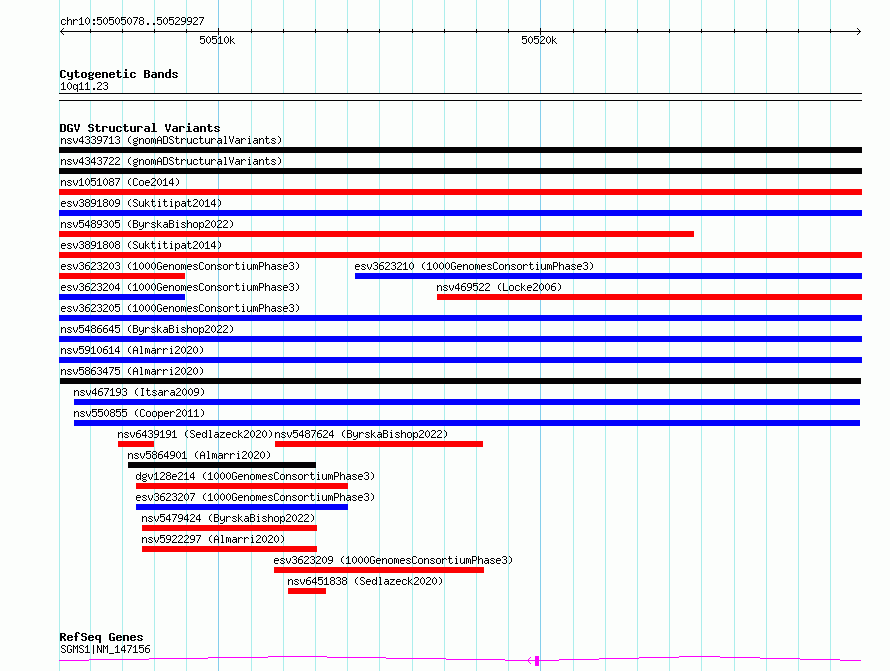The height and width of the screenshot is (671, 890).
Task: Open dgv128e214 variant label
Action: 255,476
